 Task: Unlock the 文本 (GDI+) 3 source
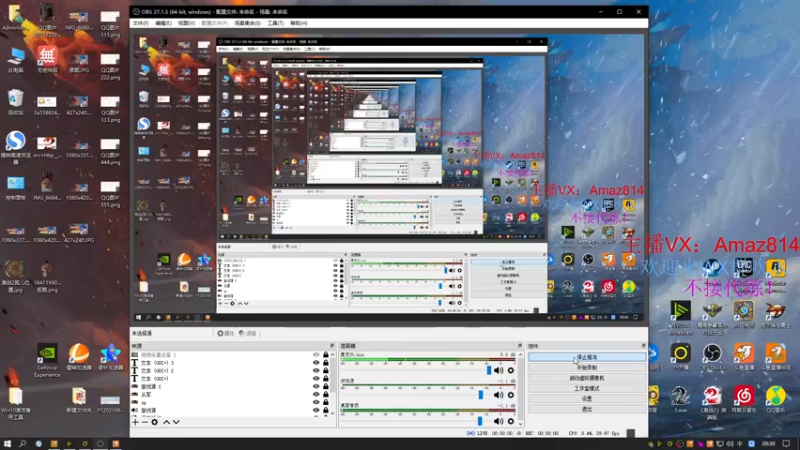click(326, 363)
